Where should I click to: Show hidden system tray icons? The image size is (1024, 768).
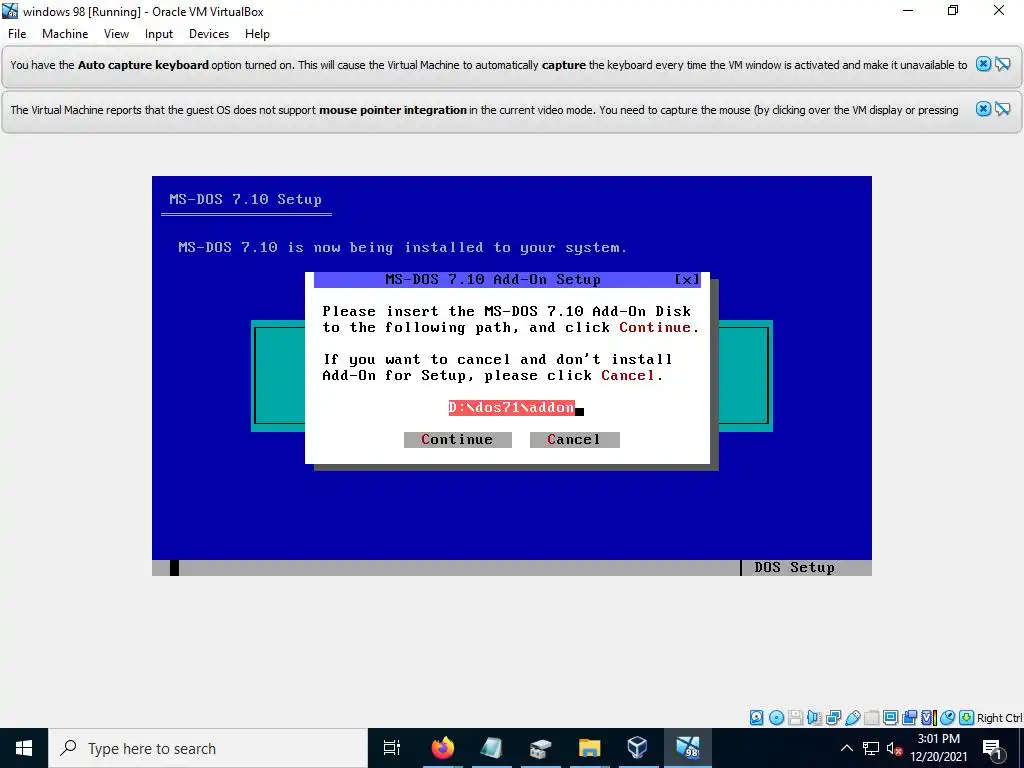[x=846, y=748]
